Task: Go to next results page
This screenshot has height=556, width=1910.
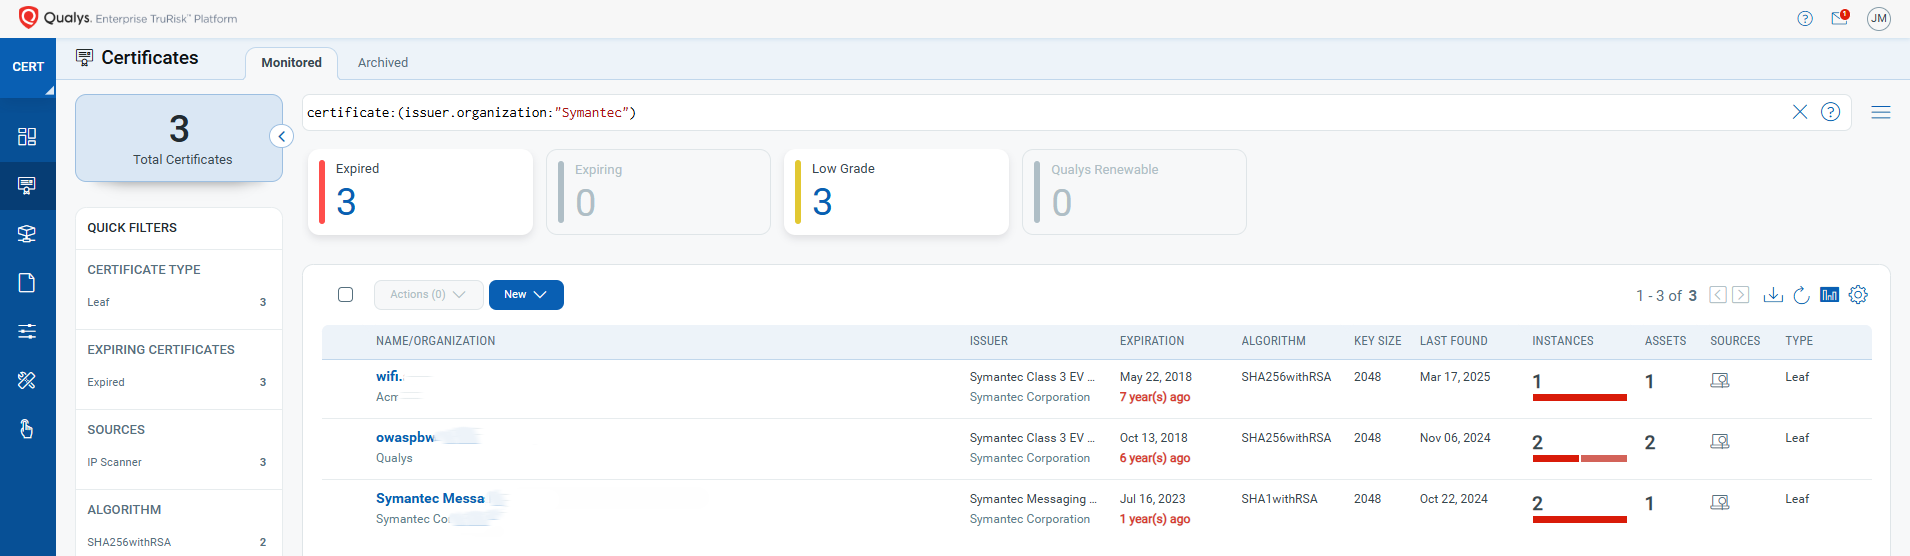Action: (x=1741, y=295)
